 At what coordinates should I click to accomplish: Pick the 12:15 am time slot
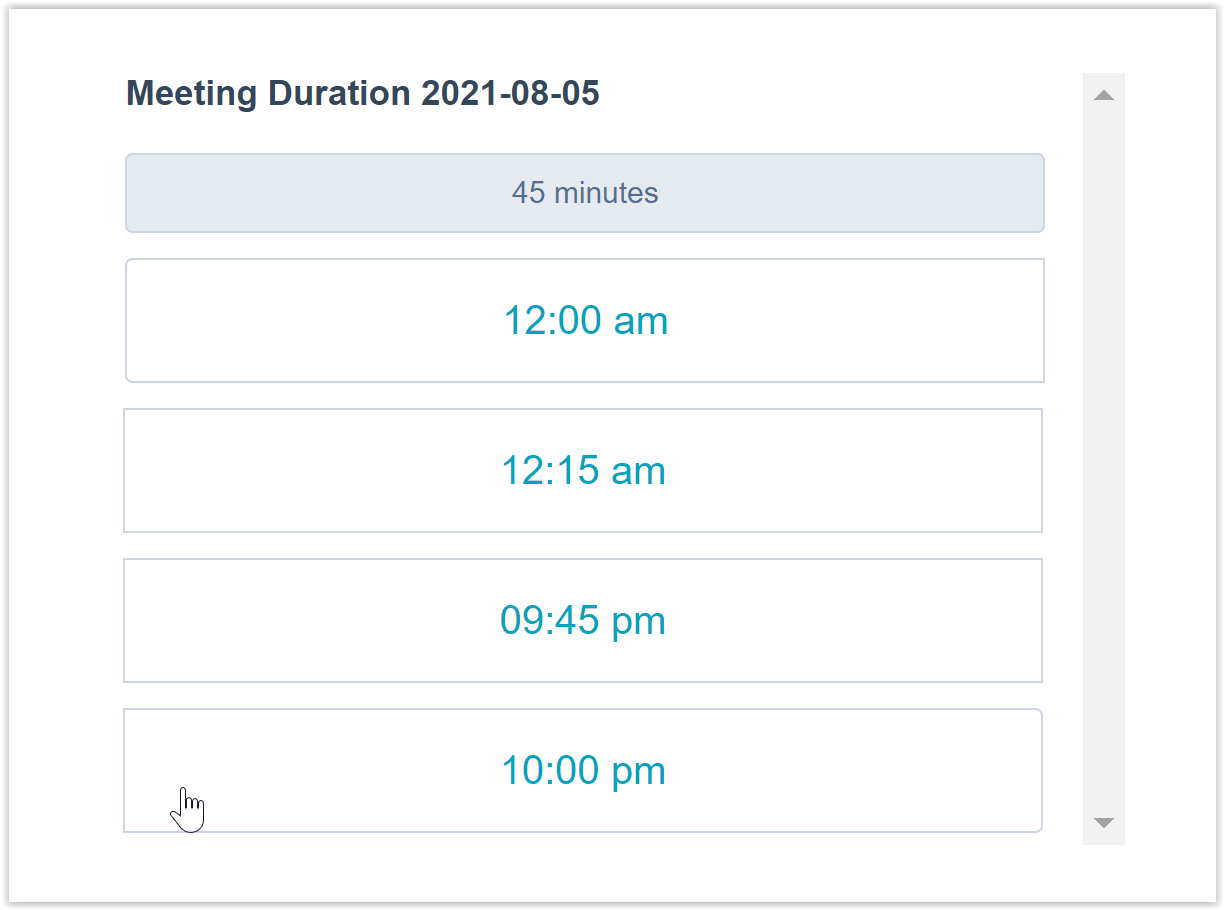pos(583,471)
